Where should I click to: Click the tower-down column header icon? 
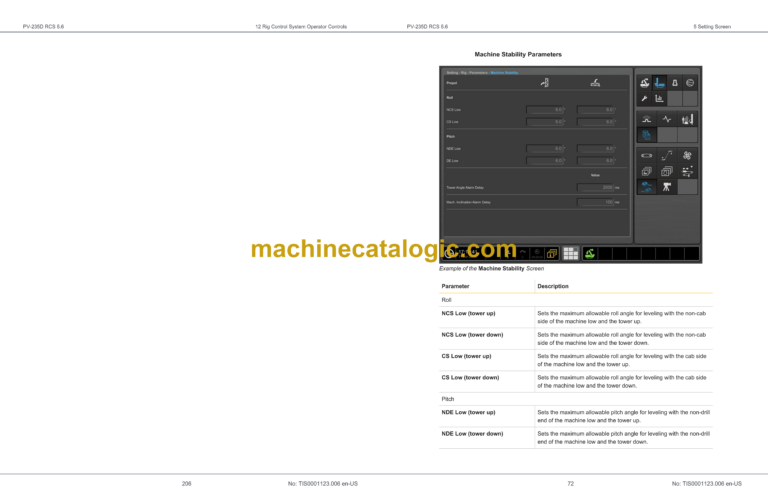click(595, 83)
